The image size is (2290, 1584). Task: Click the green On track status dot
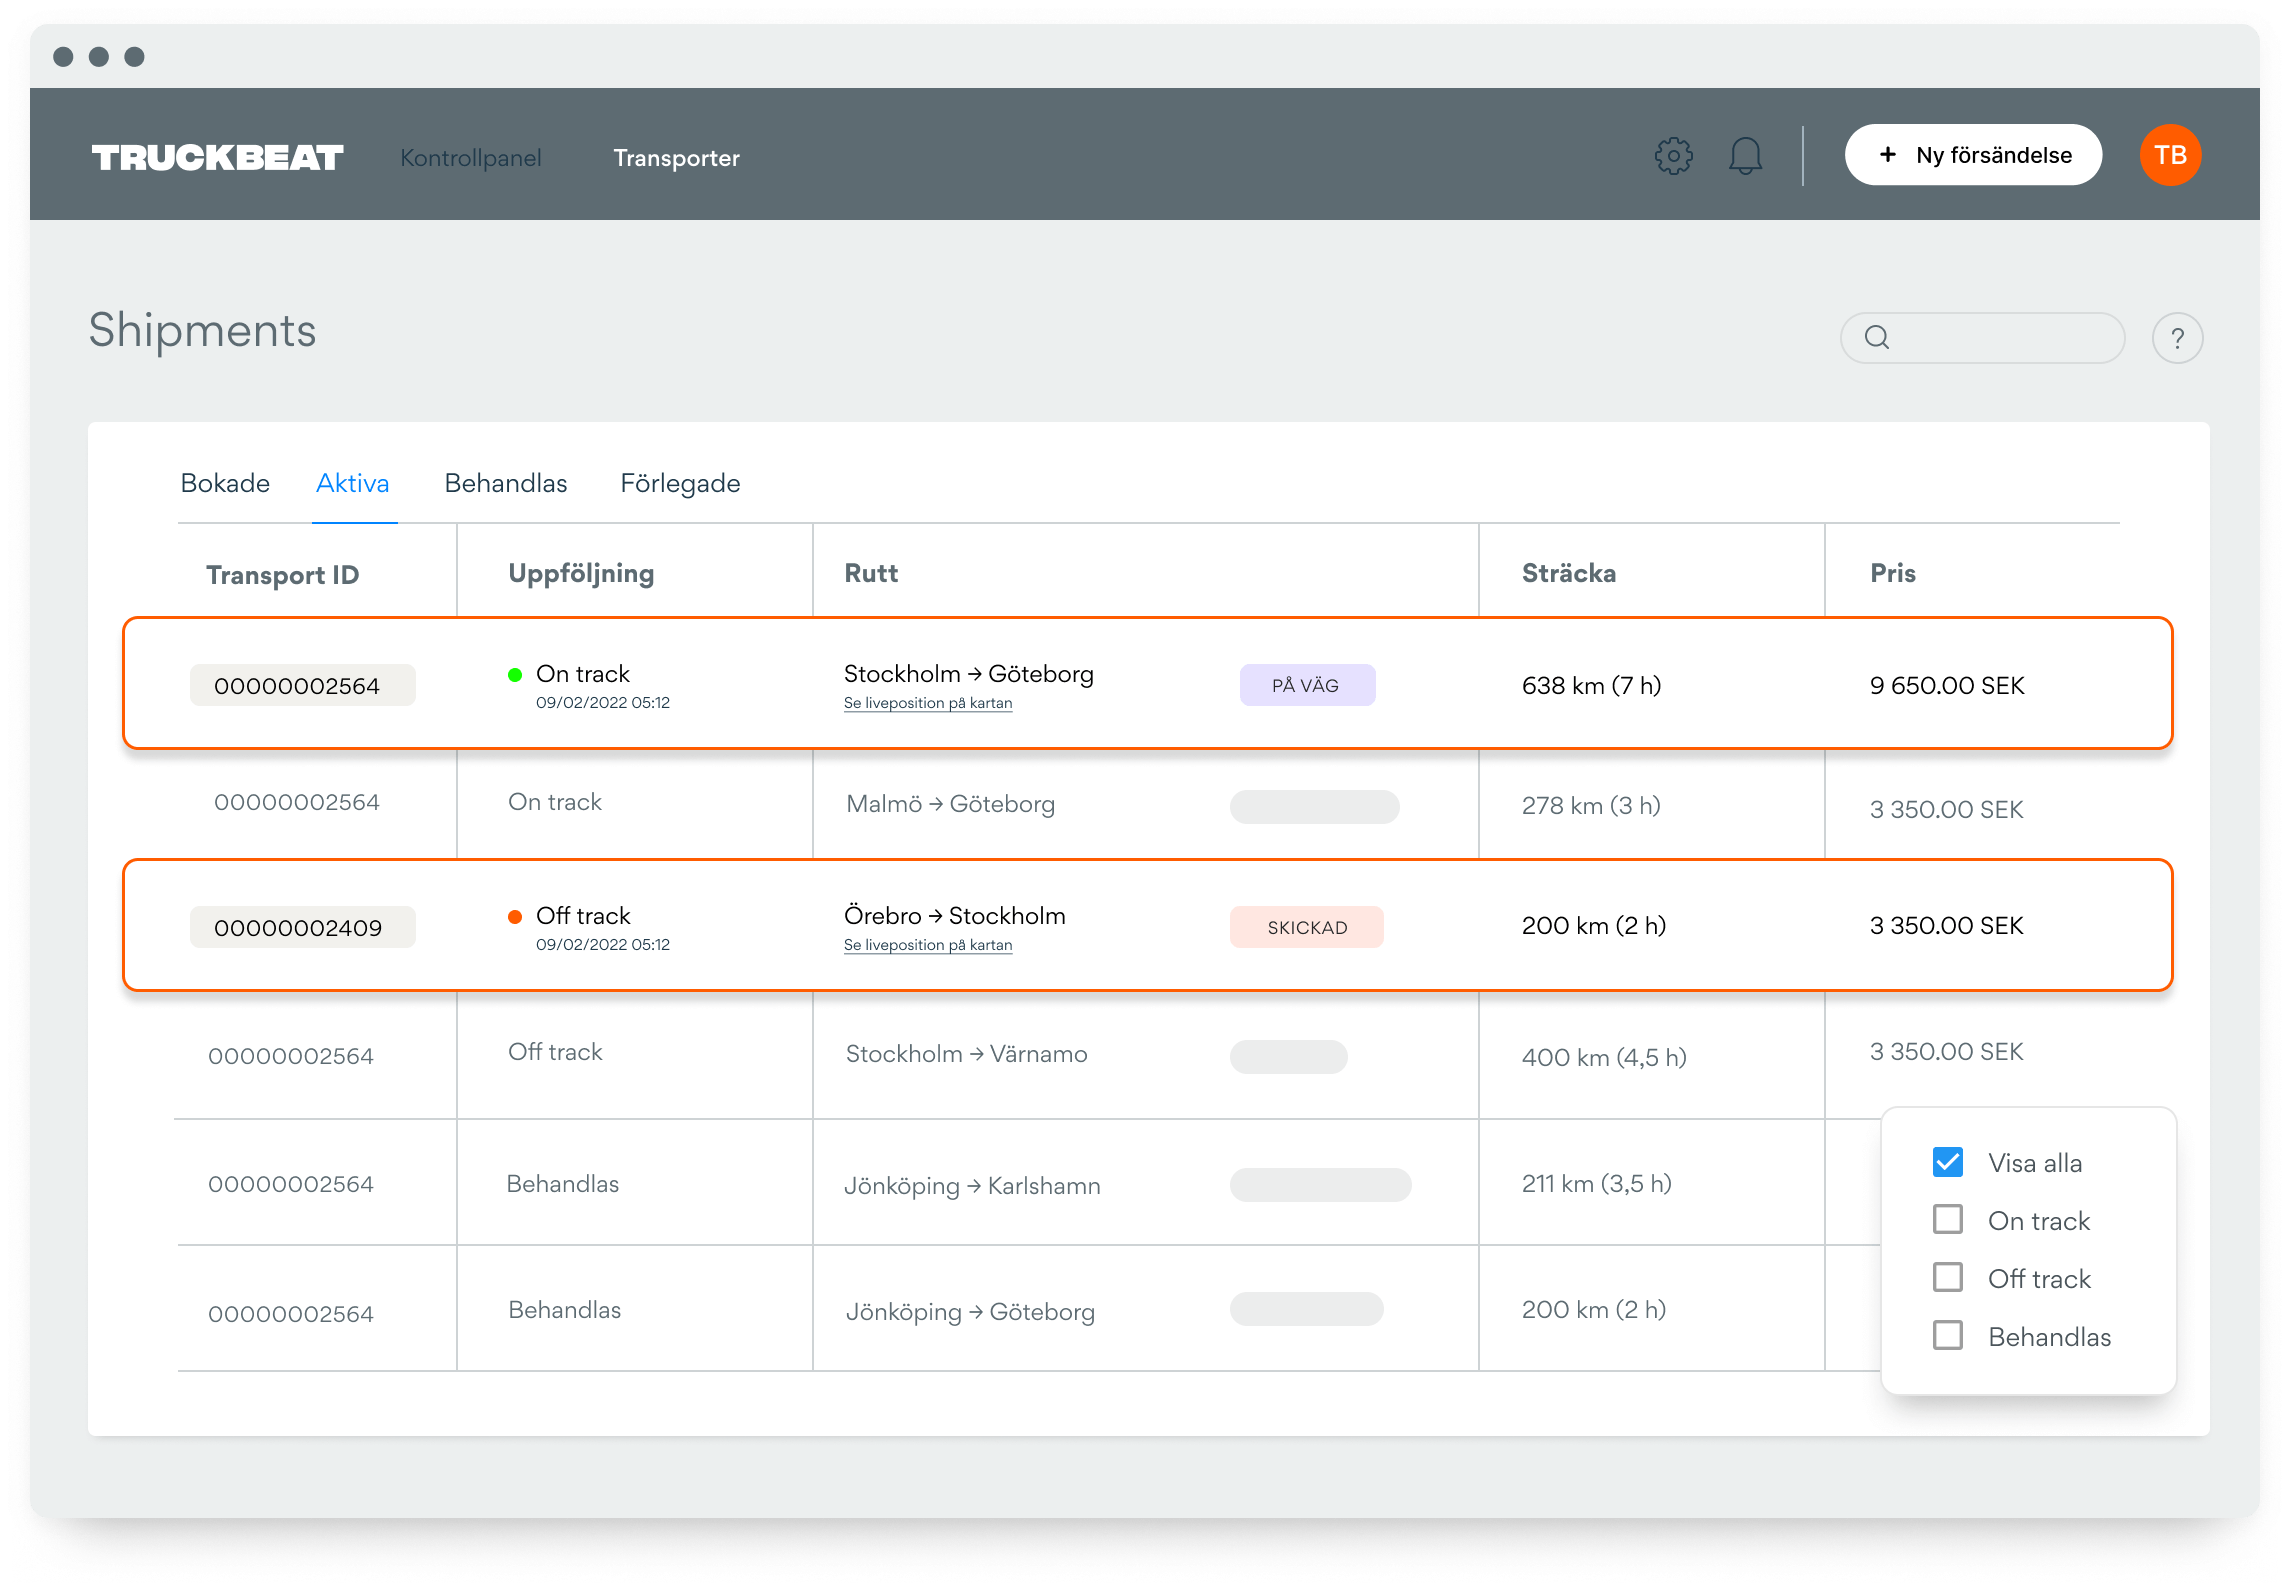tap(515, 675)
